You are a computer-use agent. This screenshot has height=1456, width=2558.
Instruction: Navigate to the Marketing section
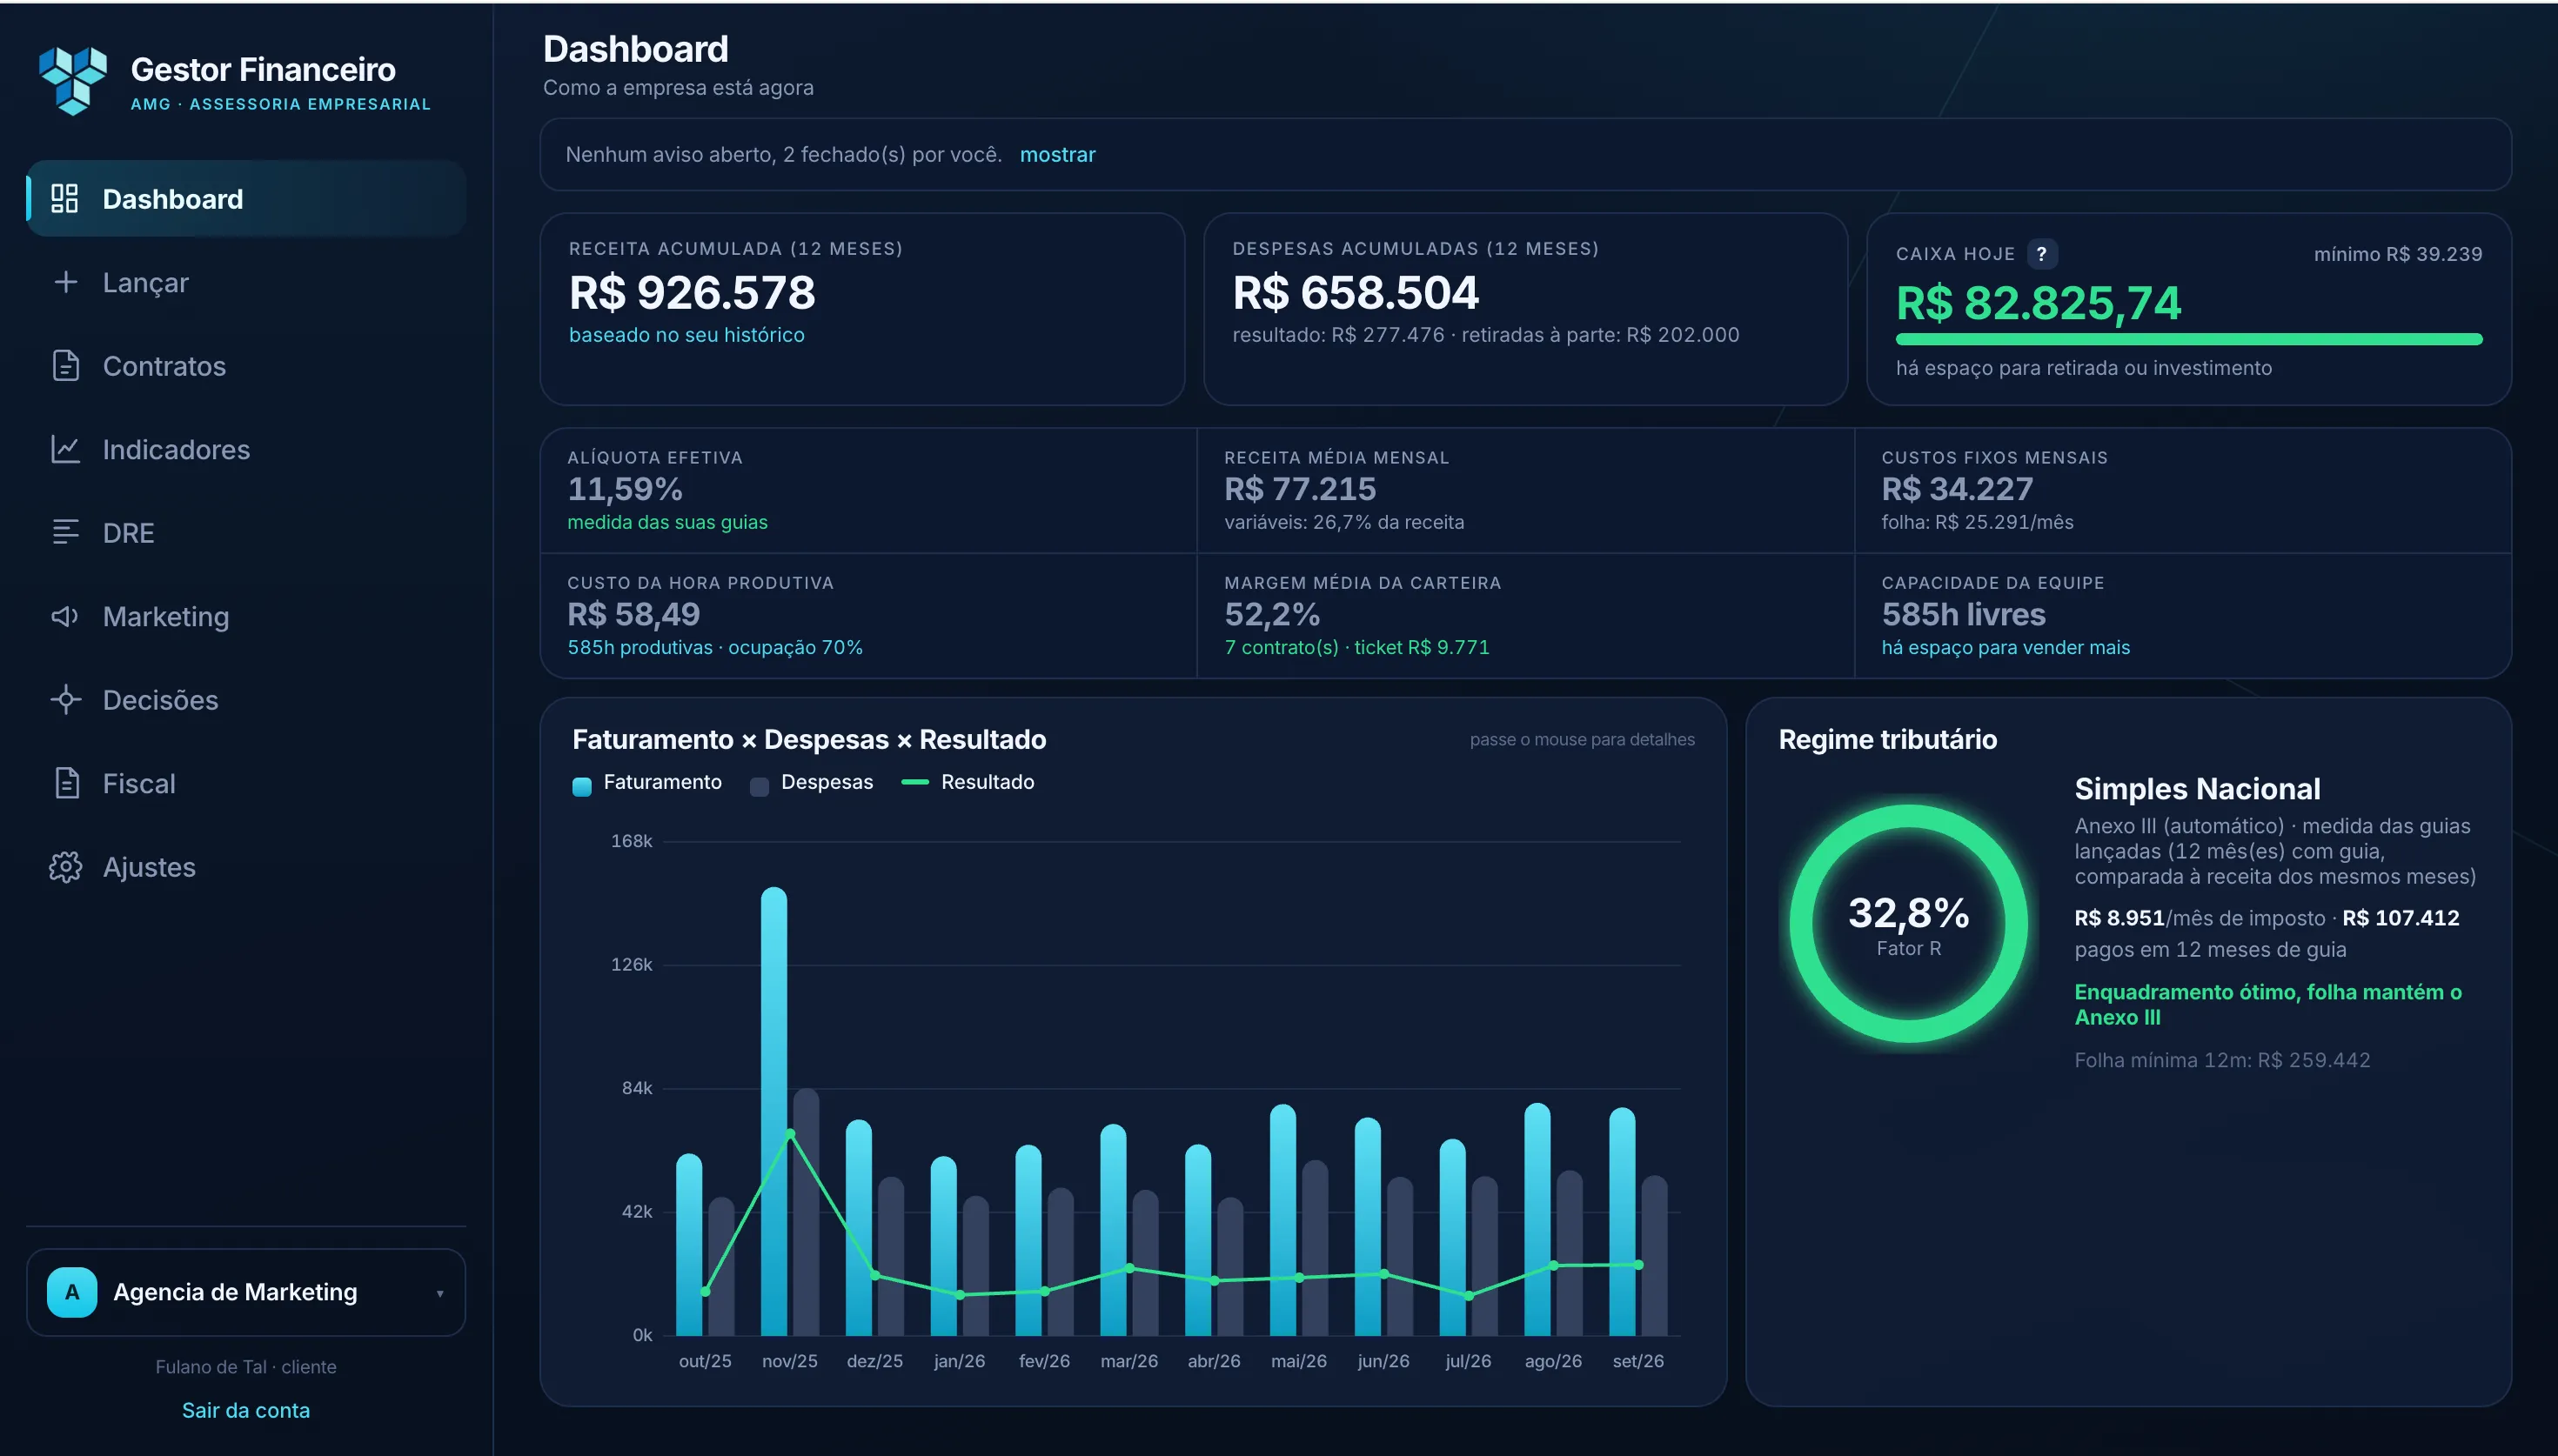pyautogui.click(x=246, y=616)
